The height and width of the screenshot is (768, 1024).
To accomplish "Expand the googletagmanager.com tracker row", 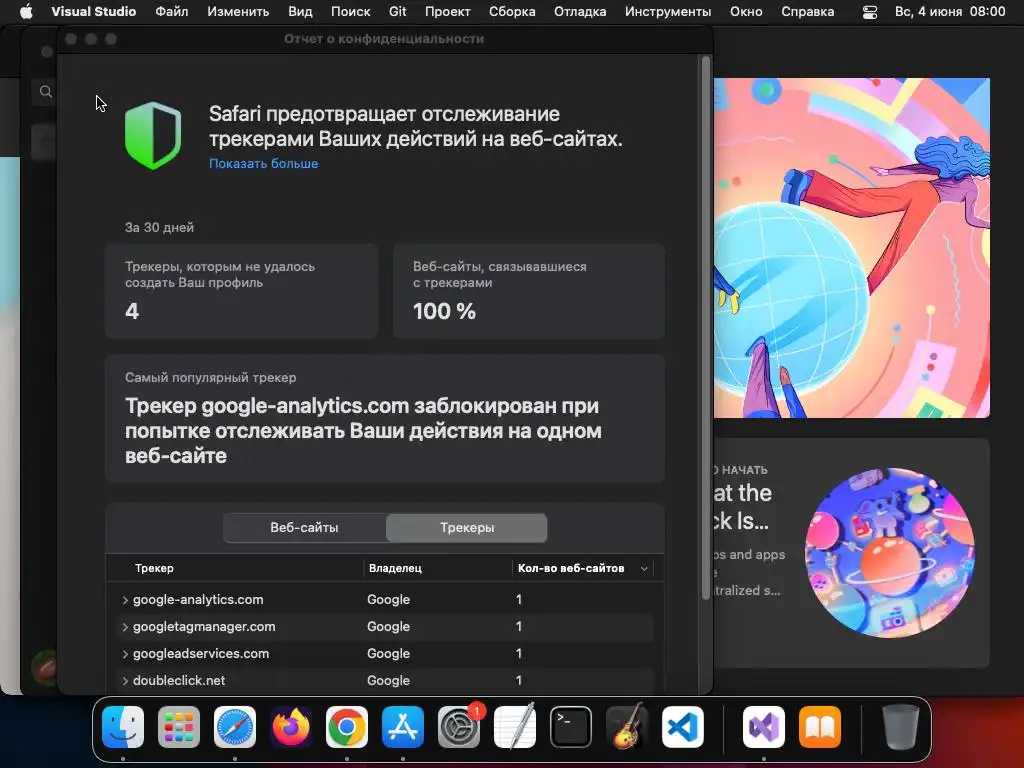I will pos(125,626).
